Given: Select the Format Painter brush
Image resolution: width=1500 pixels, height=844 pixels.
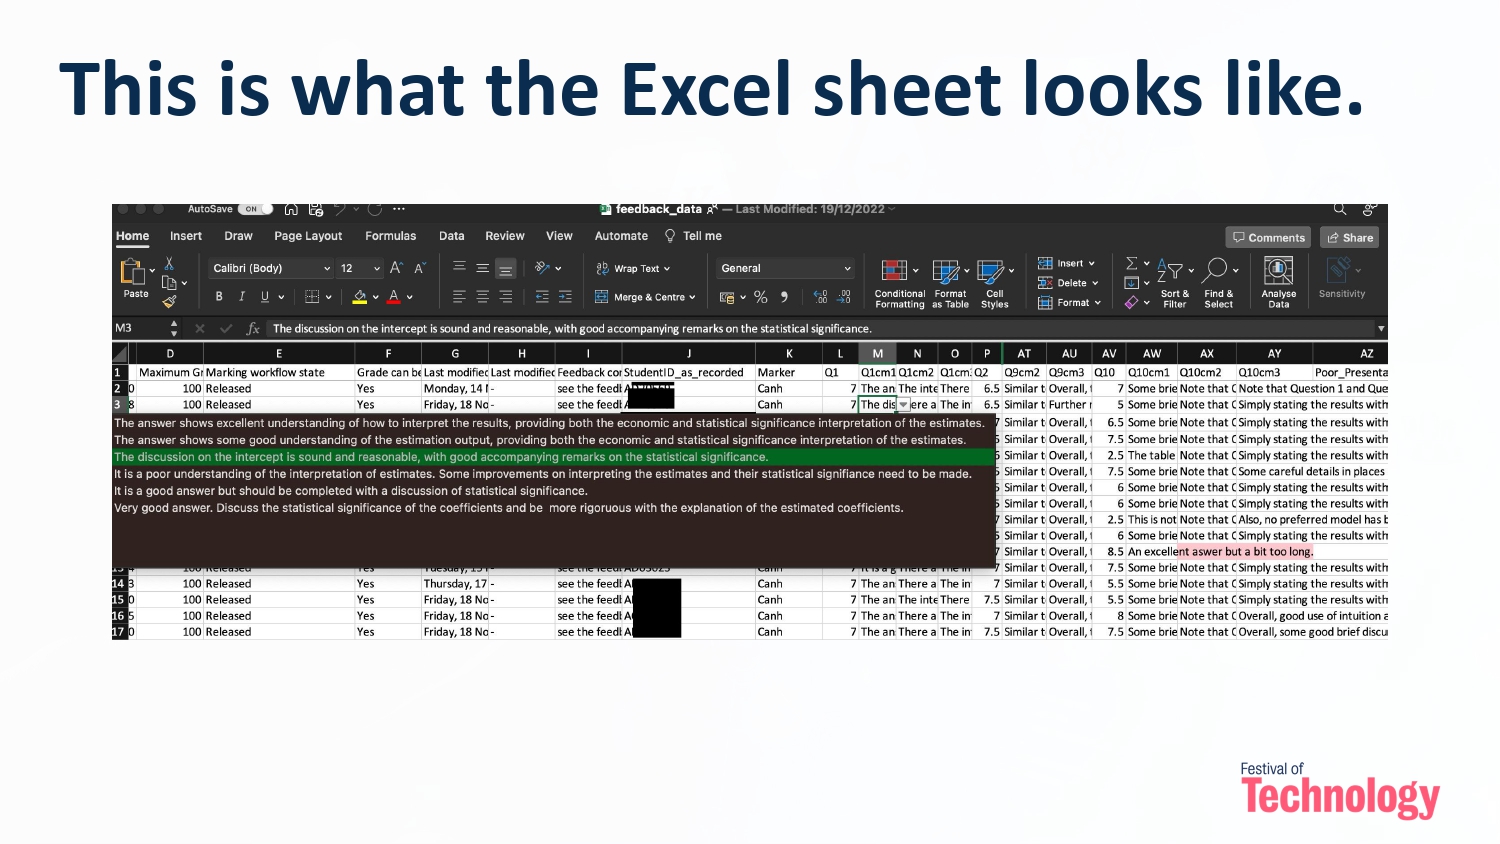Looking at the screenshot, I should 169,300.
